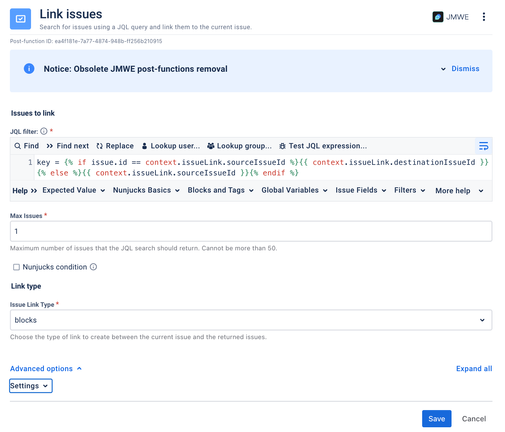This screenshot has height=432, width=505.
Task: Click the blue notice information icon
Action: (29, 69)
